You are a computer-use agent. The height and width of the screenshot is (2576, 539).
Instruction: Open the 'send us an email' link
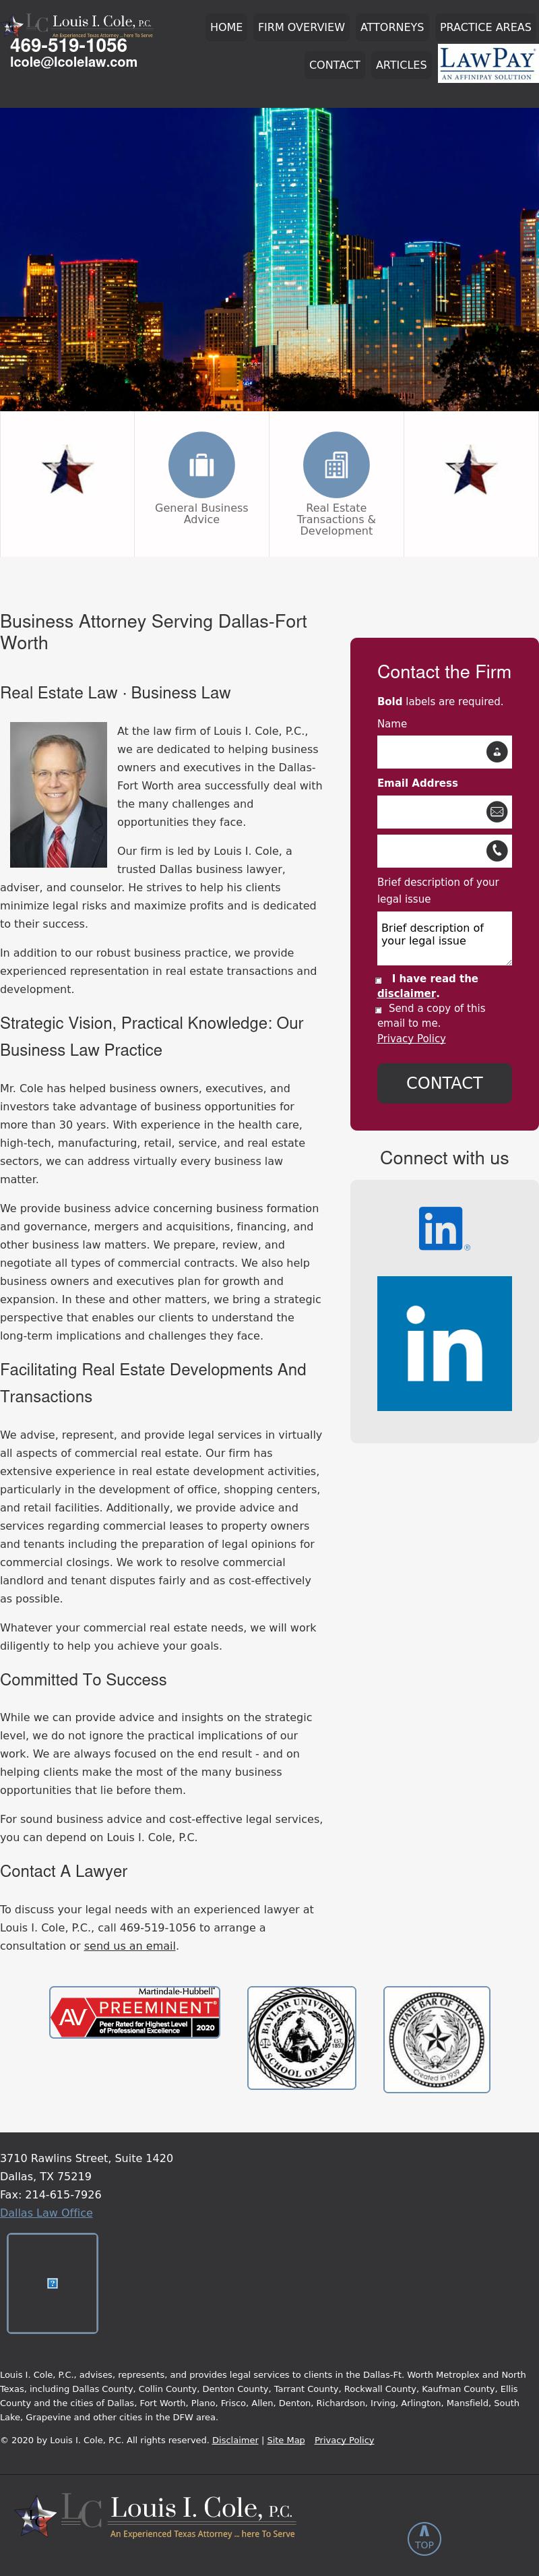pos(130,1946)
